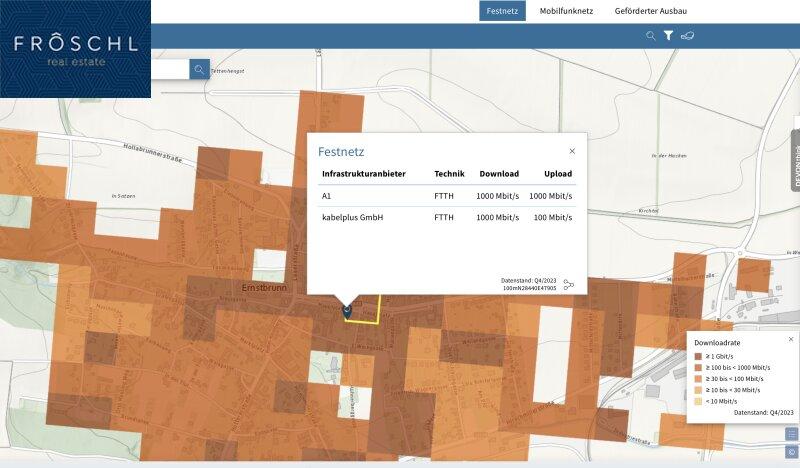Click the blue address search button
This screenshot has height=468, width=800.
[199, 70]
